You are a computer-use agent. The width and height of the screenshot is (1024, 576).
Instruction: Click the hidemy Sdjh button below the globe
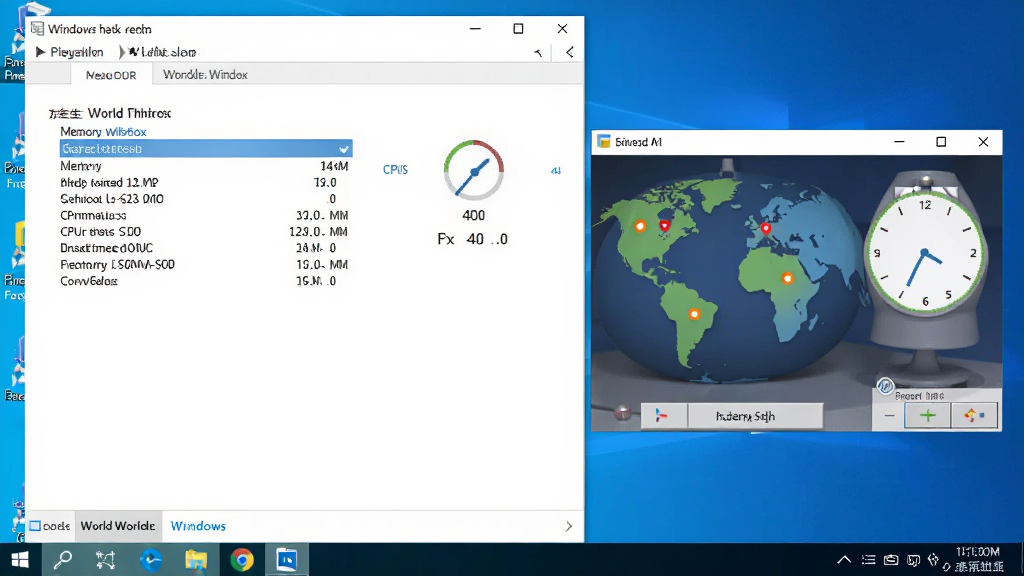pyautogui.click(x=756, y=415)
